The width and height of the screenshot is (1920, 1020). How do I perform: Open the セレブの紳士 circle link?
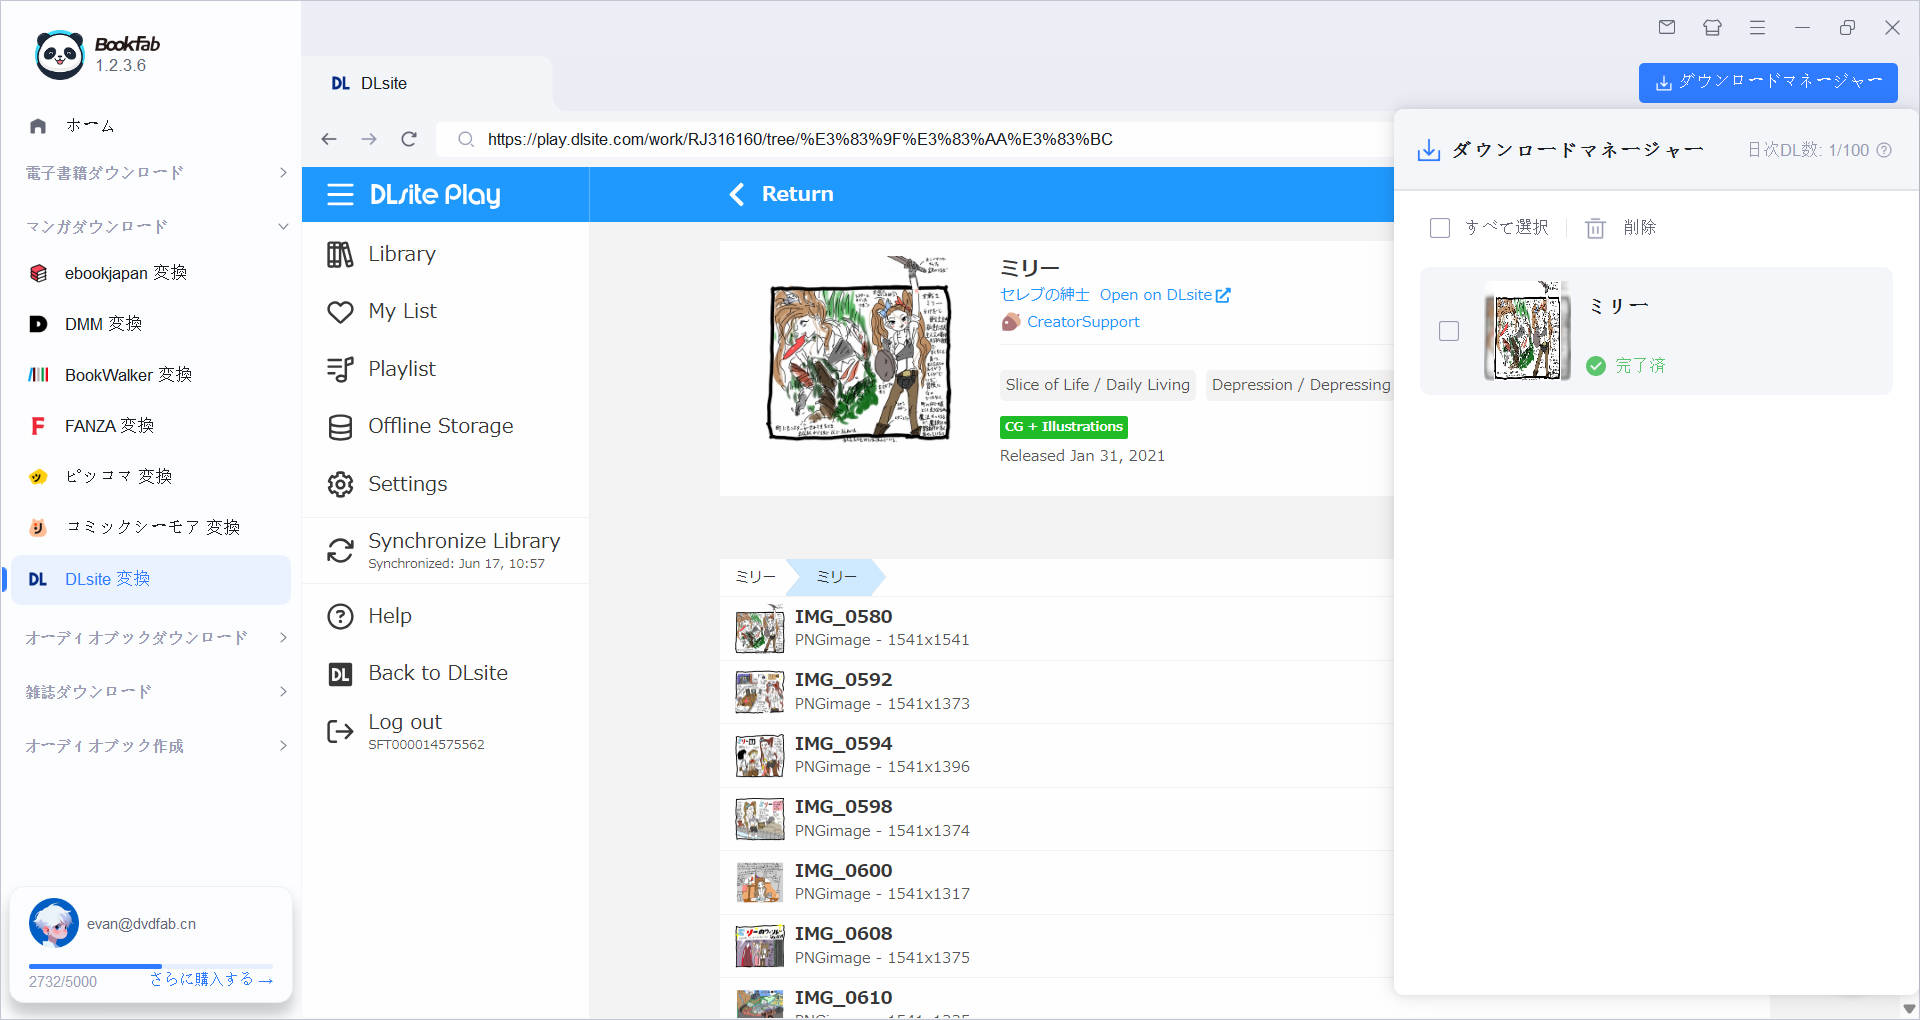(1044, 295)
